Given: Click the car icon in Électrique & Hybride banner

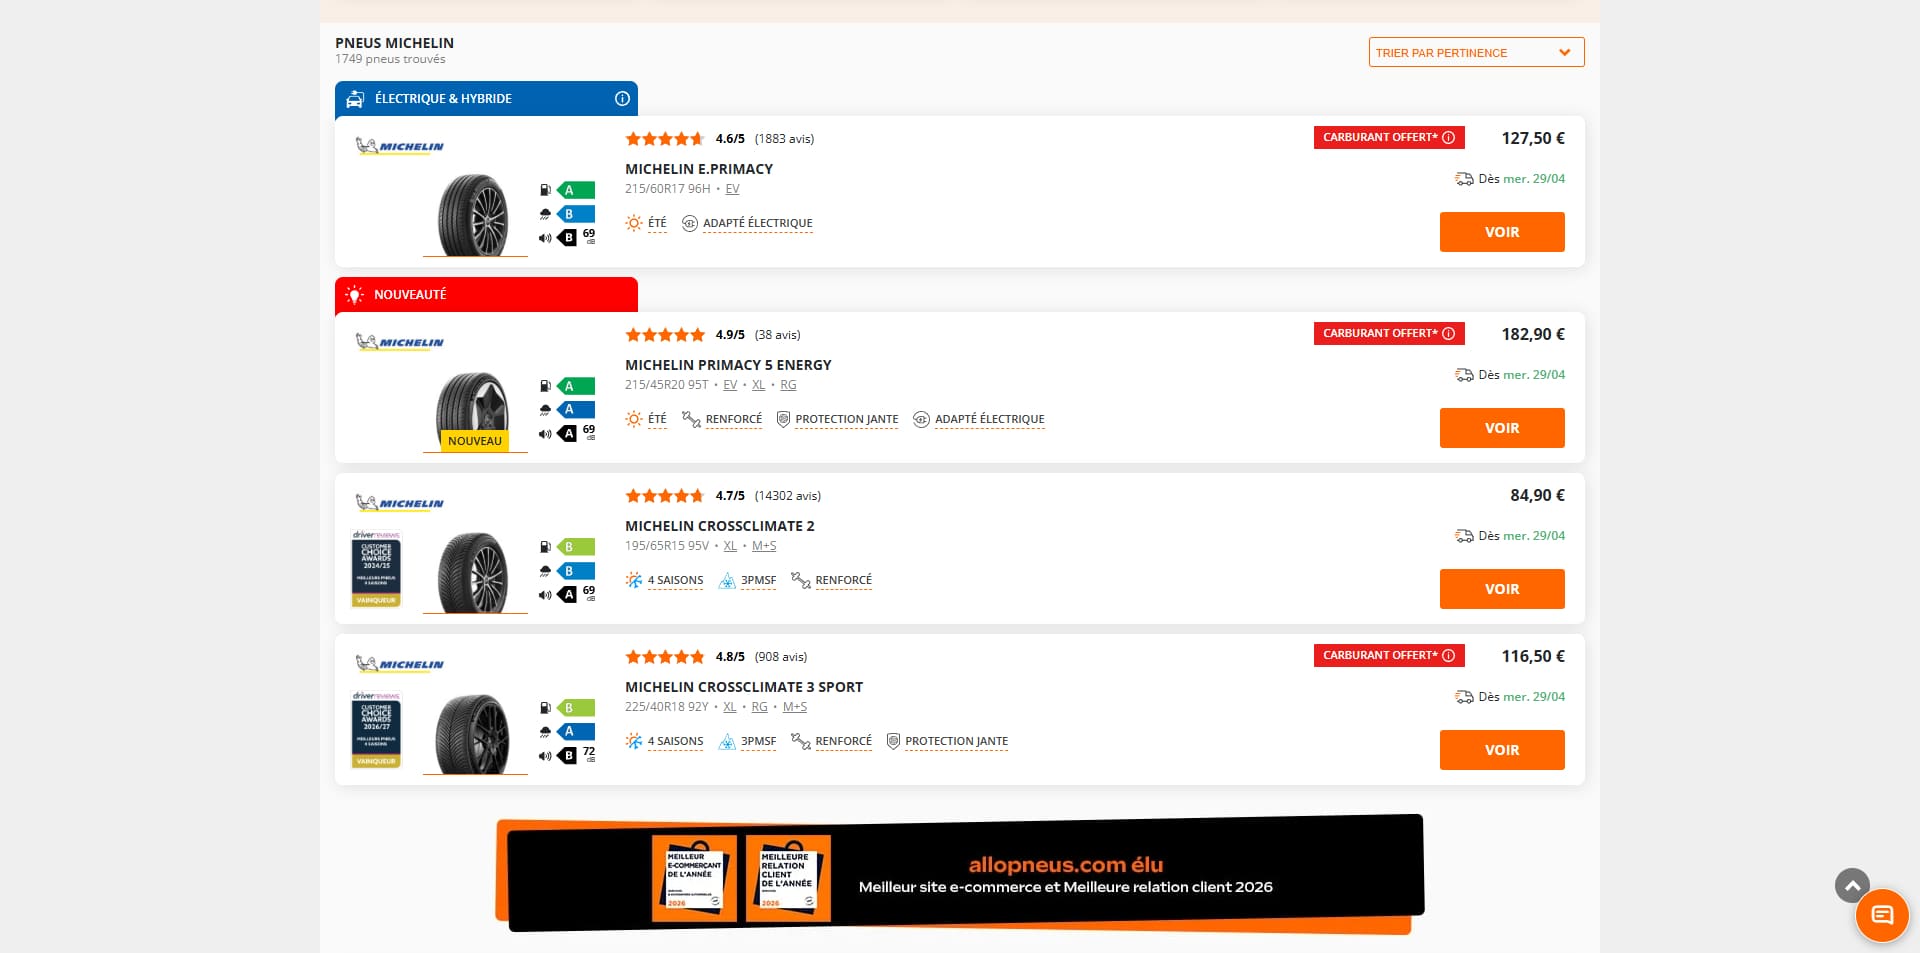Looking at the screenshot, I should click(x=355, y=99).
